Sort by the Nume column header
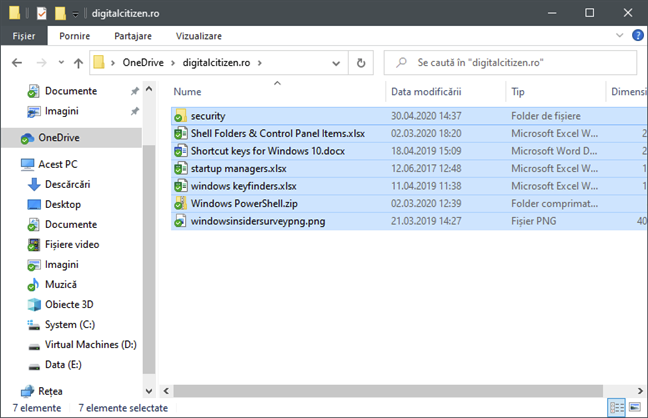The height and width of the screenshot is (418, 648). [x=187, y=92]
